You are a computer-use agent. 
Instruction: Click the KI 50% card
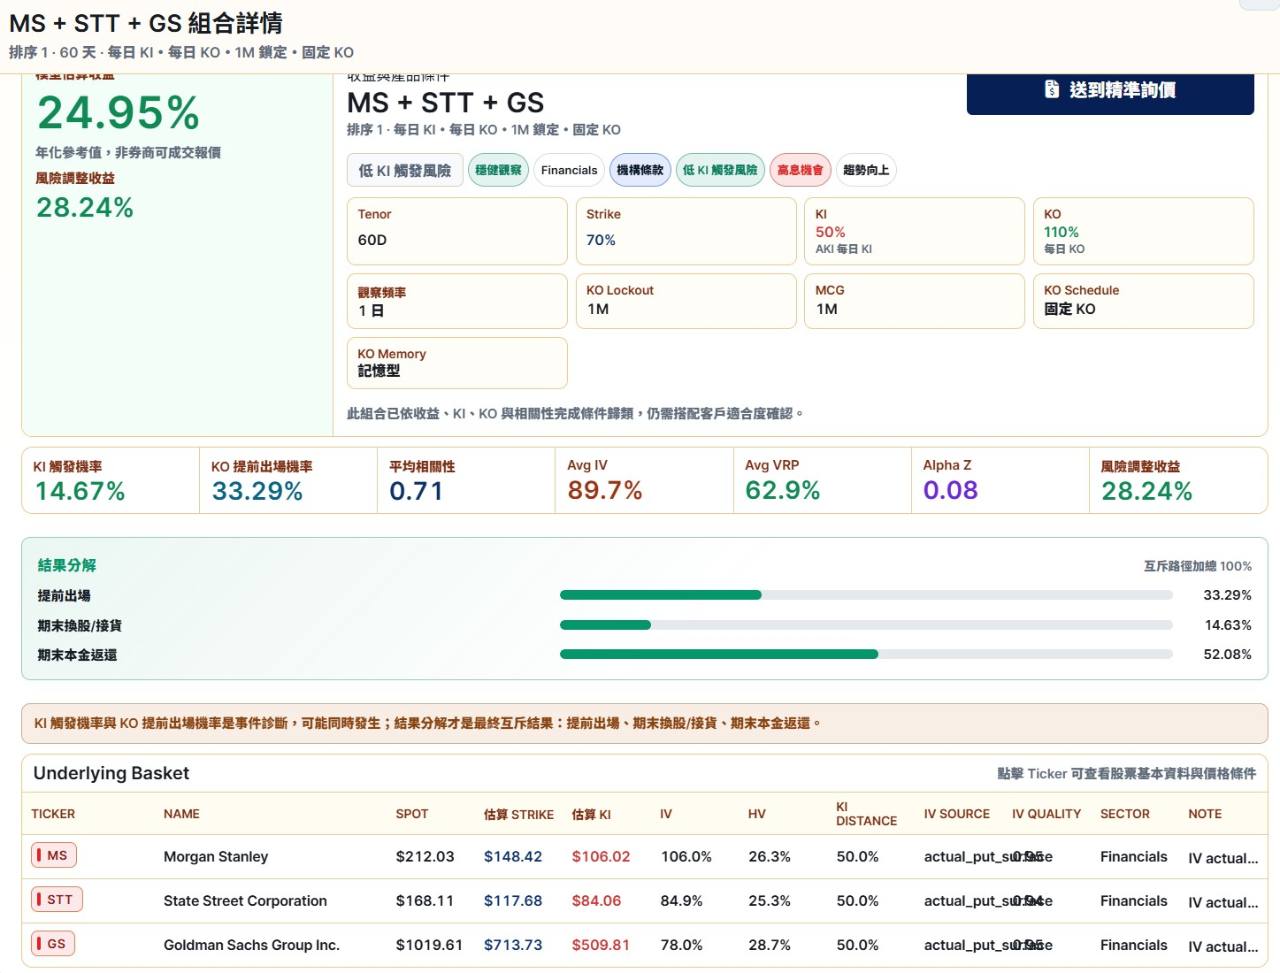[x=915, y=231]
